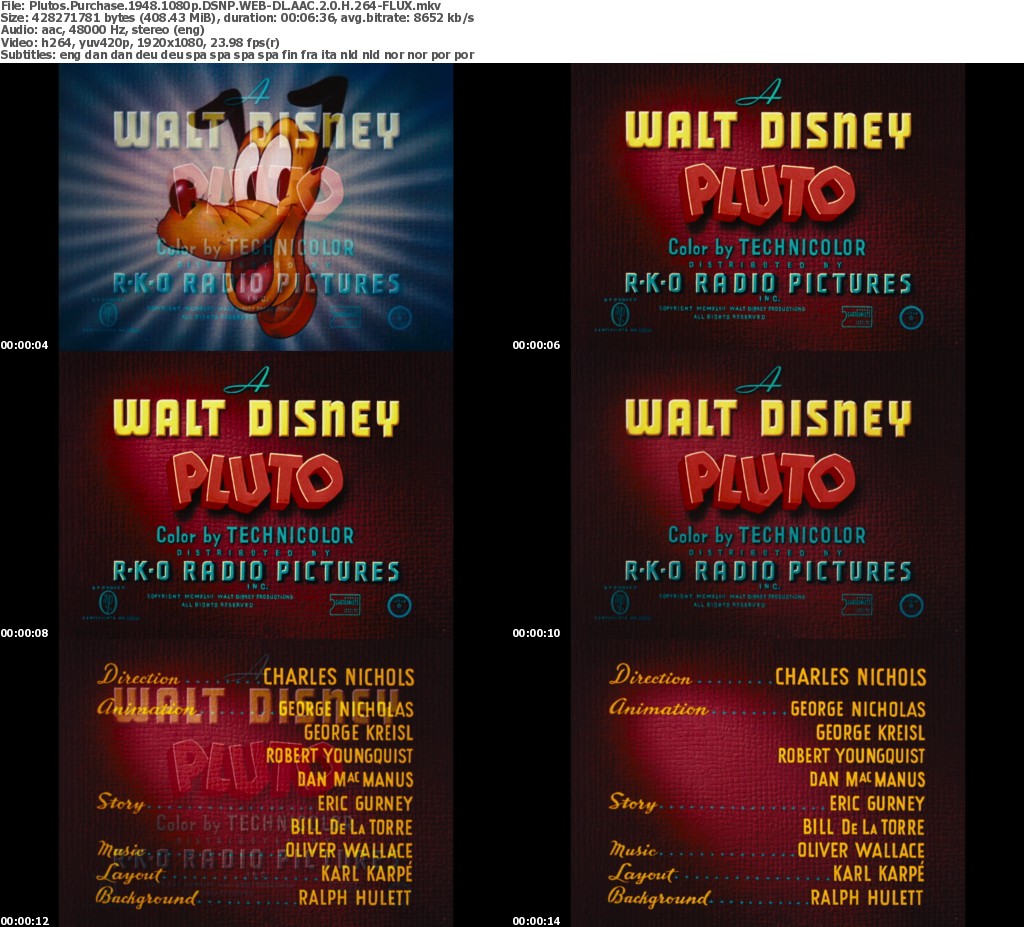Click the file name Plutos.Purchase.1948 header line
The width and height of the screenshot is (1024, 927).
227,6
